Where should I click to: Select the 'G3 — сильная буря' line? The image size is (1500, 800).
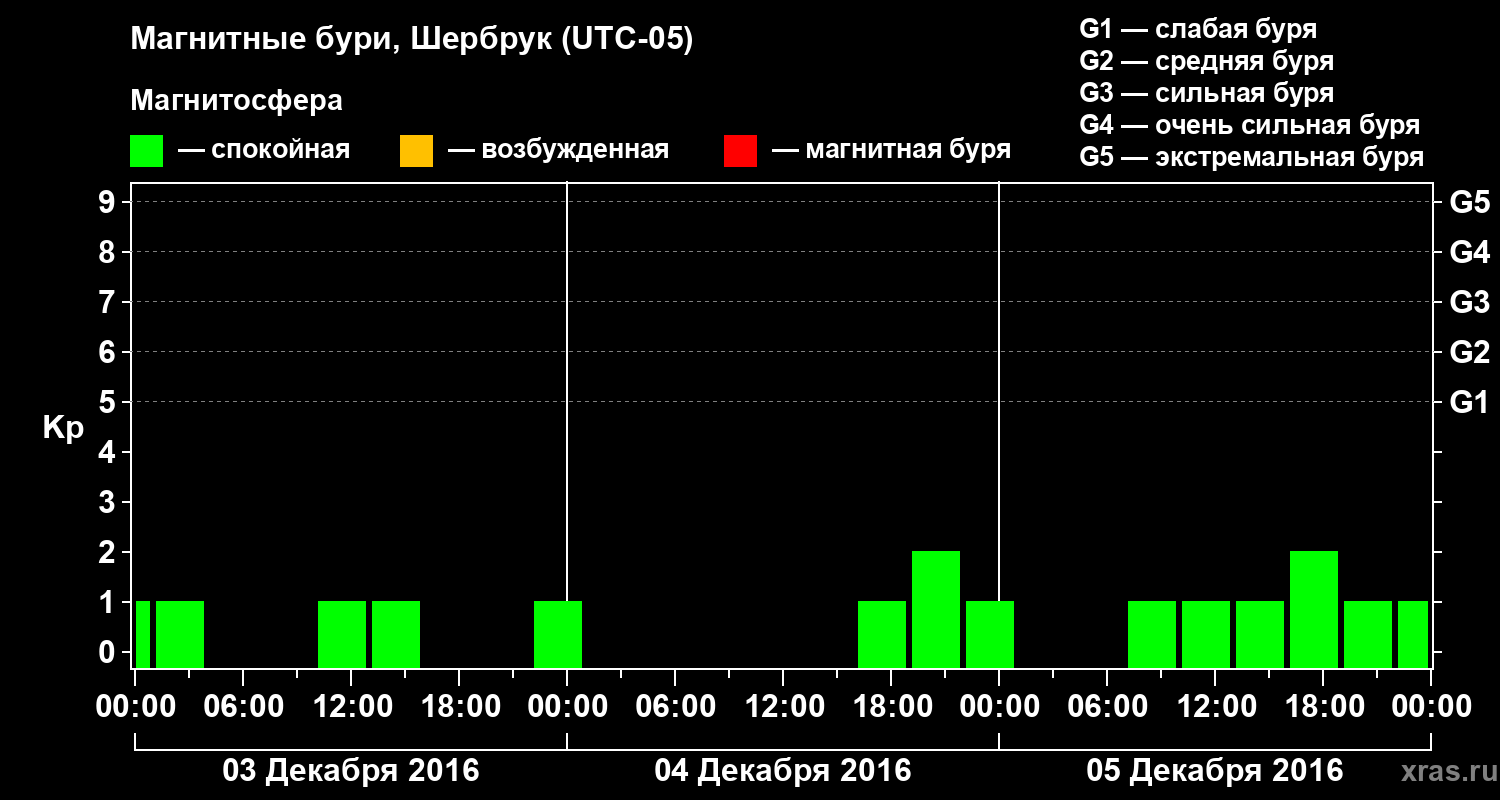[x=1206, y=93]
